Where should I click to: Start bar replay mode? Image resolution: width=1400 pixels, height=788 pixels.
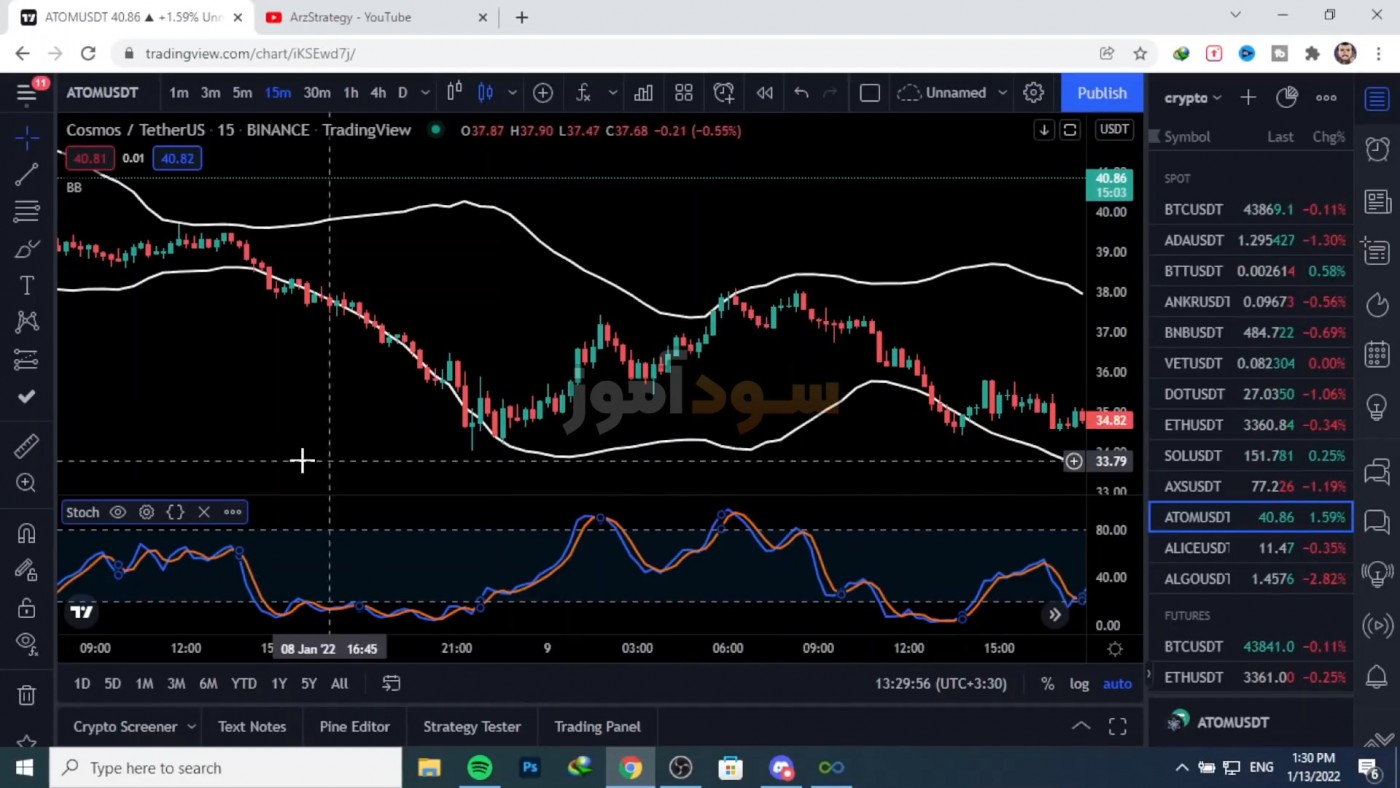pyautogui.click(x=765, y=93)
